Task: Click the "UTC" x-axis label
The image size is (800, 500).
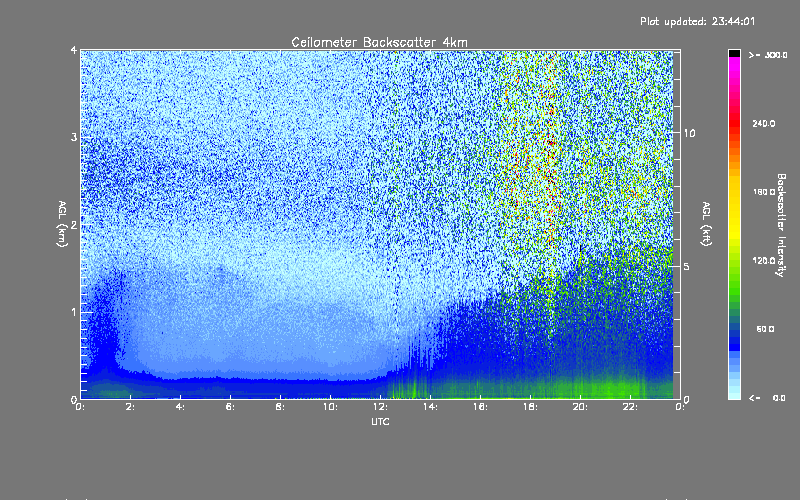Action: pos(380,421)
